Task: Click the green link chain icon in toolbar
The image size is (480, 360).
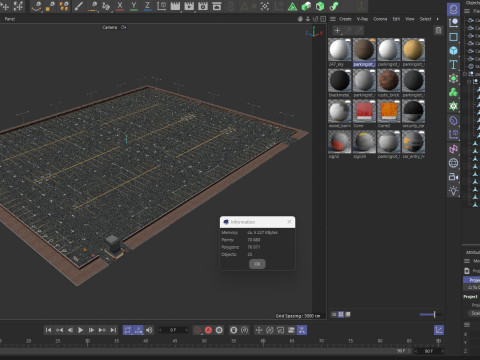Action: (x=334, y=6)
